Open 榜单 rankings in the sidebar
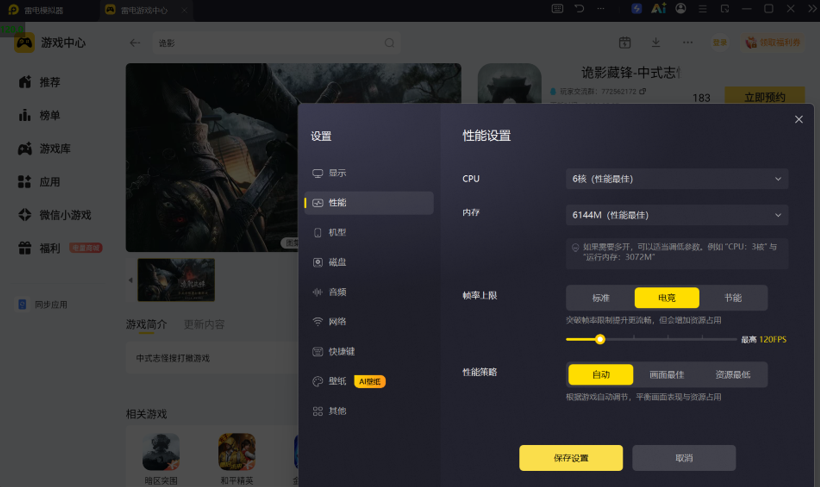The width and height of the screenshot is (820, 487). tap(39, 115)
